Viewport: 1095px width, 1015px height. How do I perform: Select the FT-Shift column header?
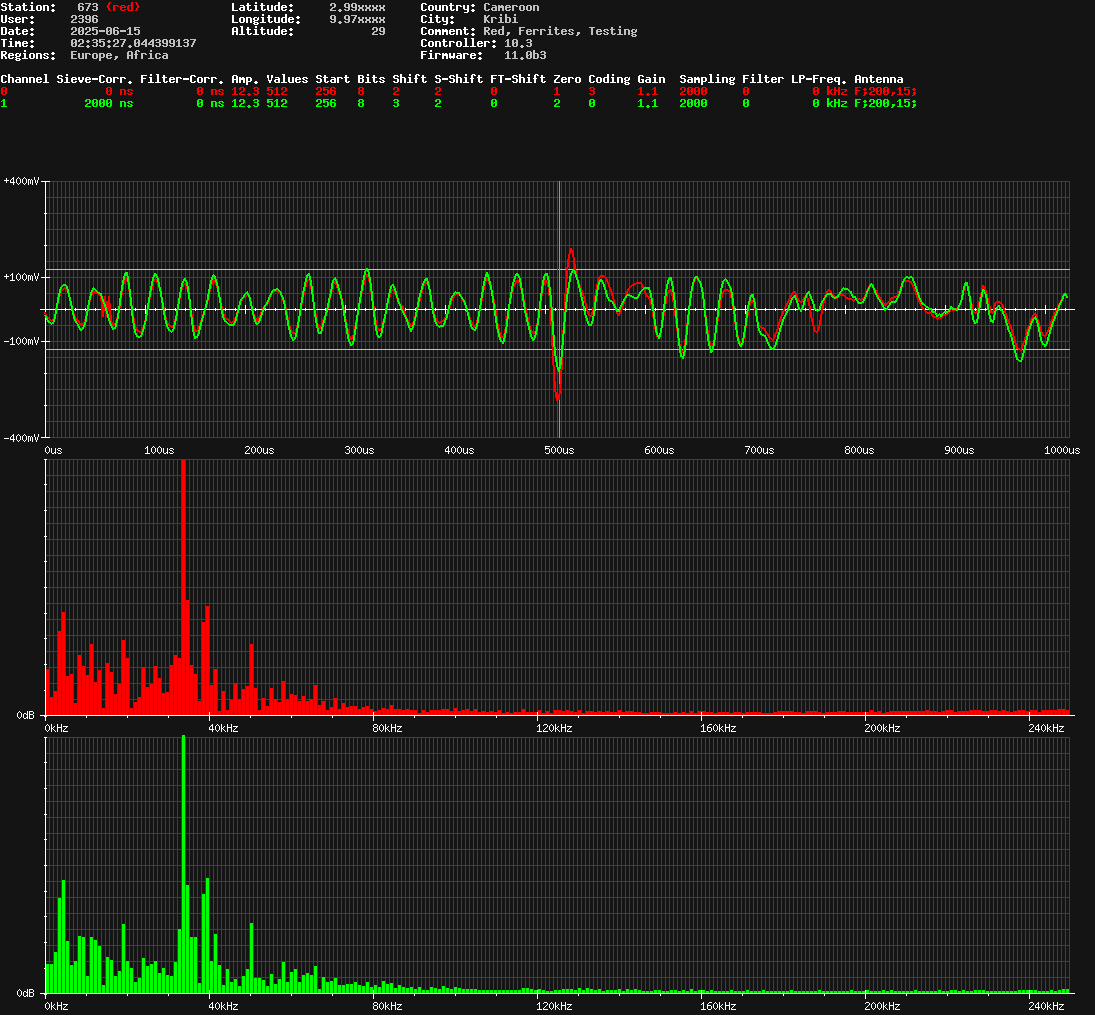click(518, 79)
